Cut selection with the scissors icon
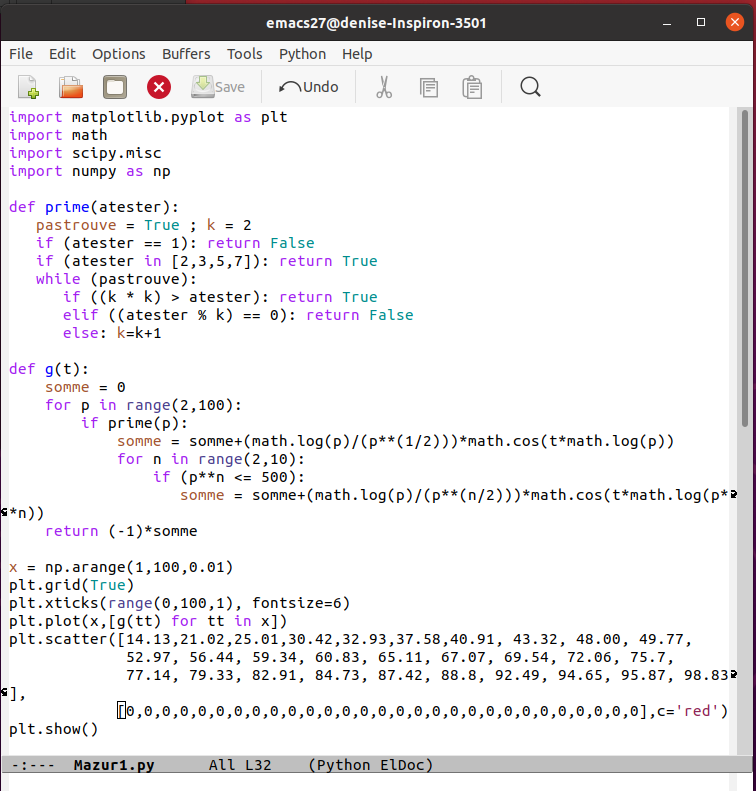 (x=384, y=87)
